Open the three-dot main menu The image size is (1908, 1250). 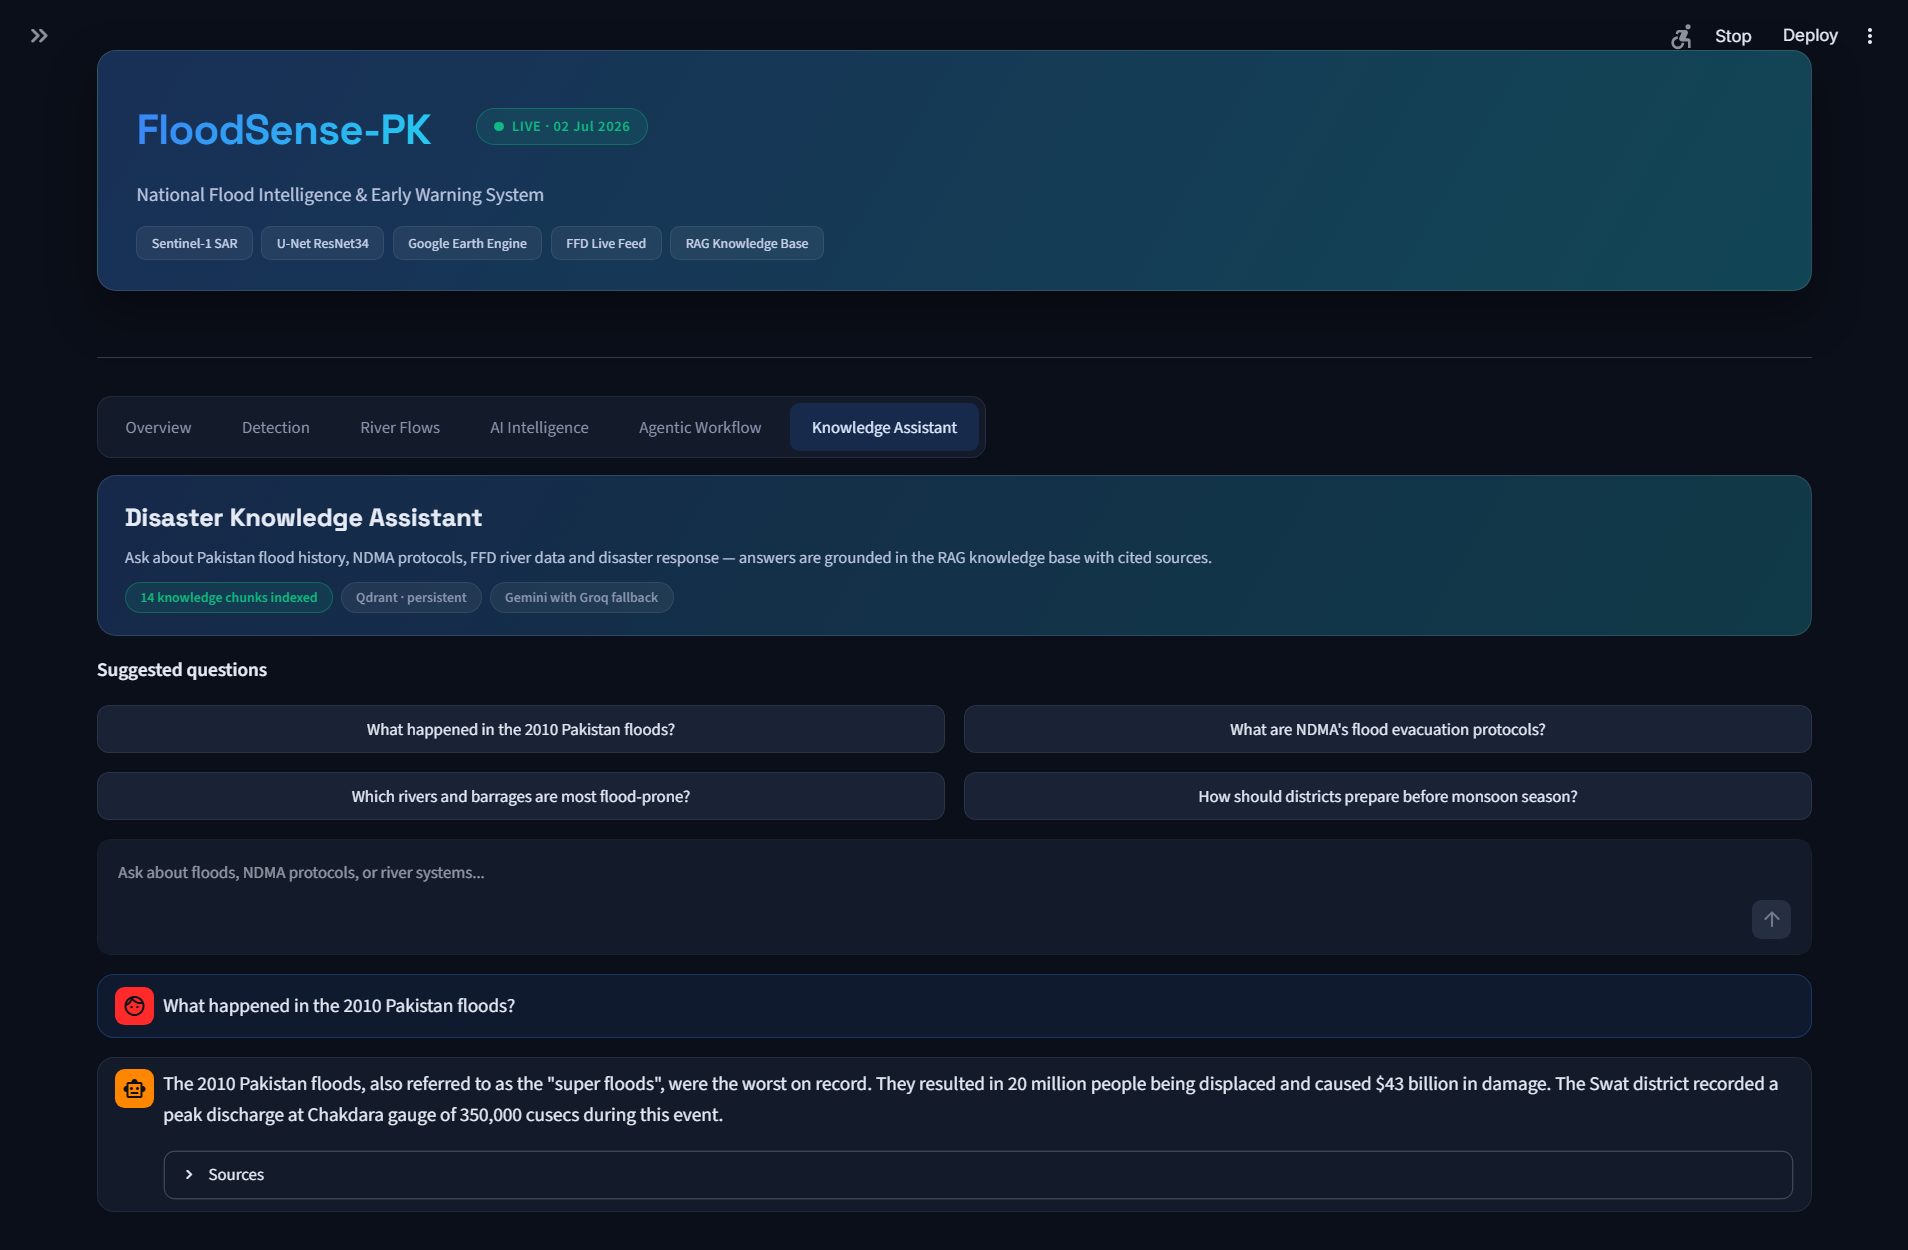pos(1869,36)
